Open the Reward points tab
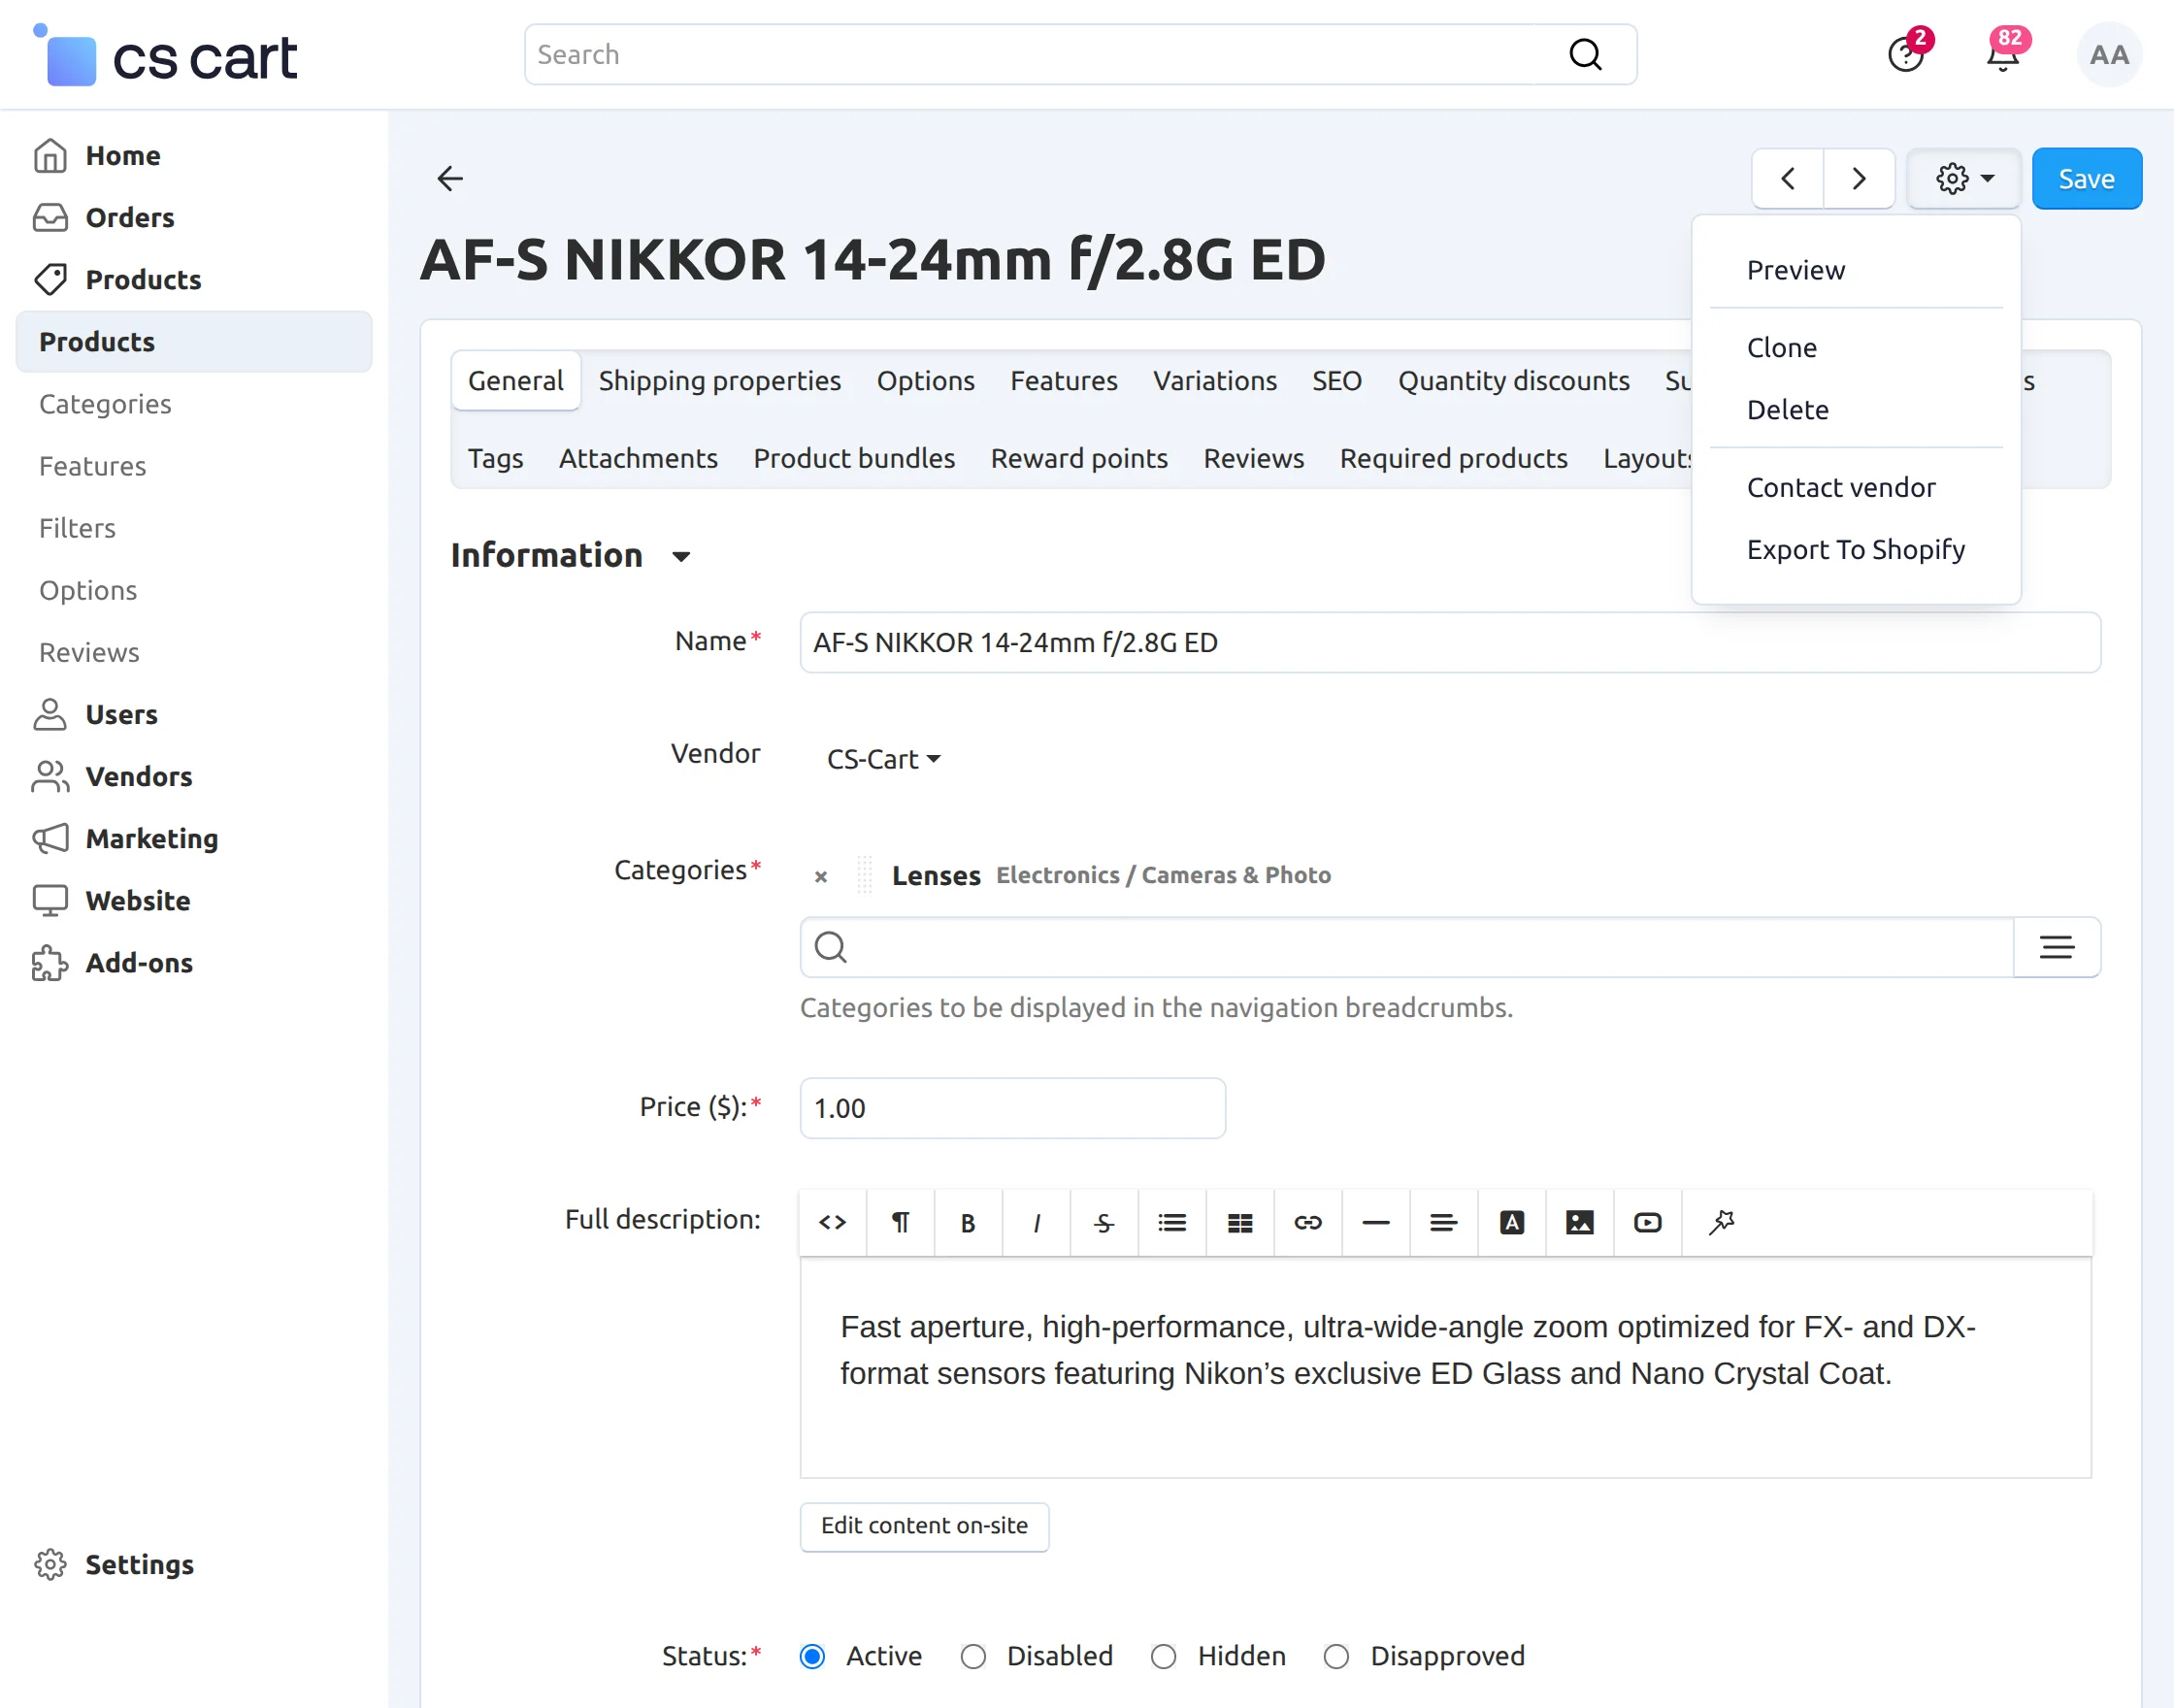 (x=1079, y=458)
